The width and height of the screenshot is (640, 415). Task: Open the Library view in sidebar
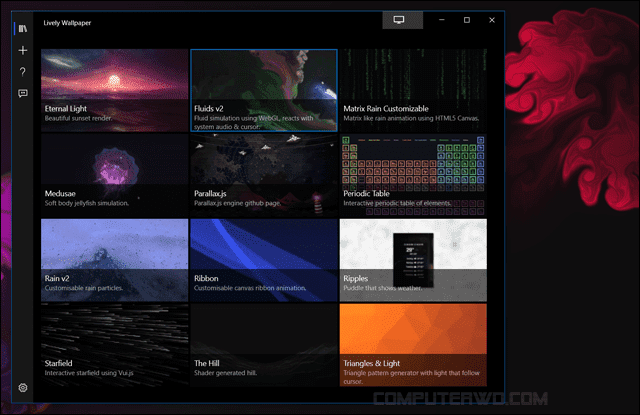[x=23, y=29]
